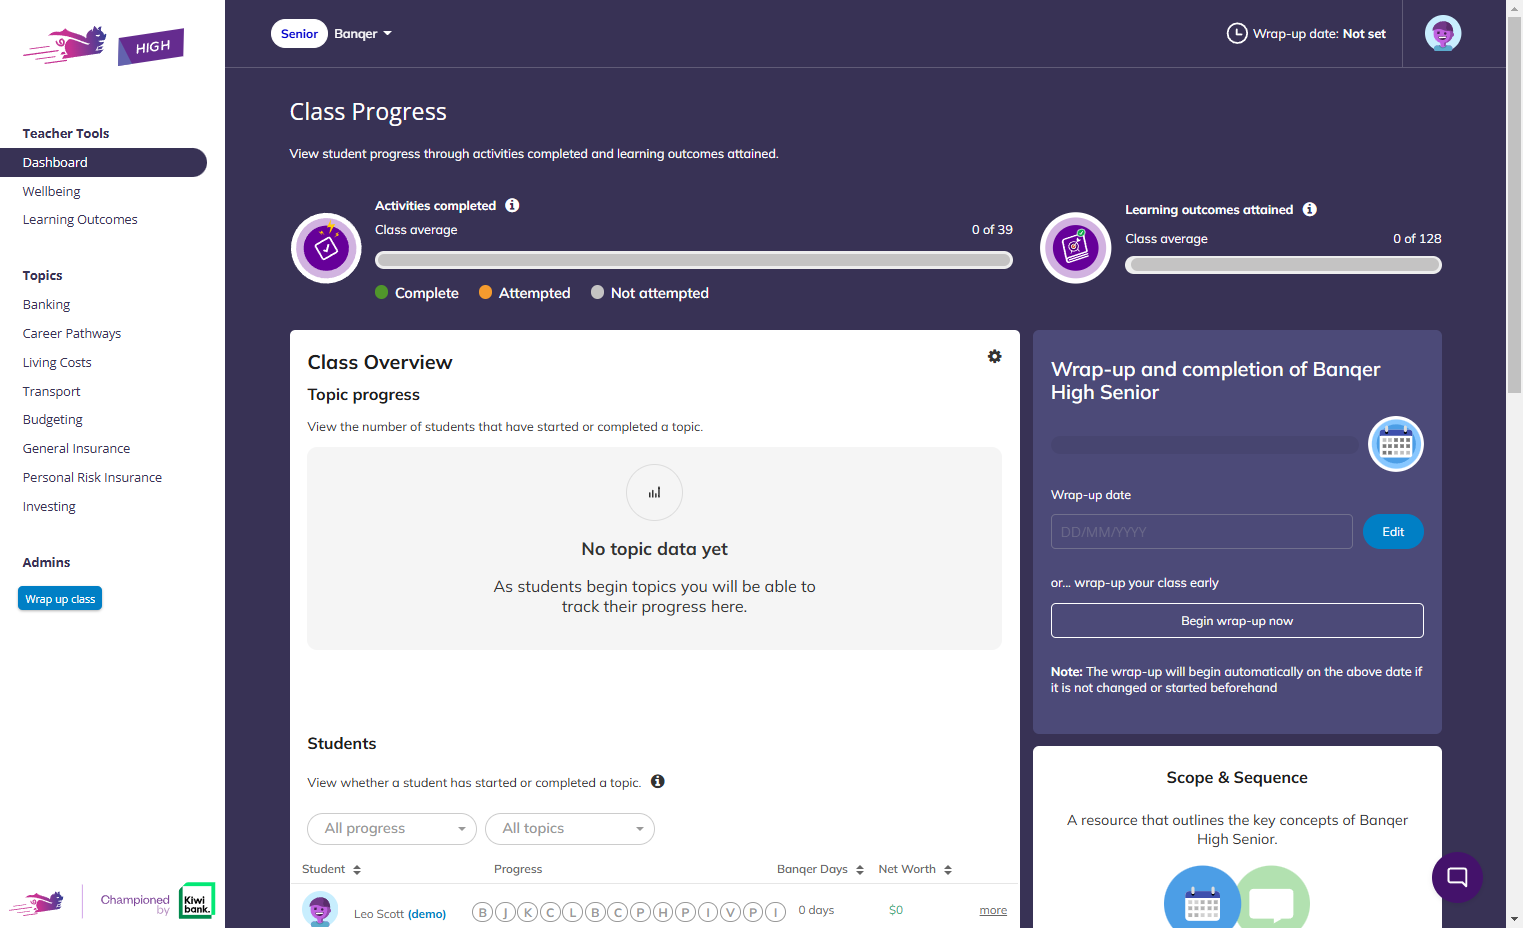
Task: Show info about Students topic status
Action: point(658,781)
